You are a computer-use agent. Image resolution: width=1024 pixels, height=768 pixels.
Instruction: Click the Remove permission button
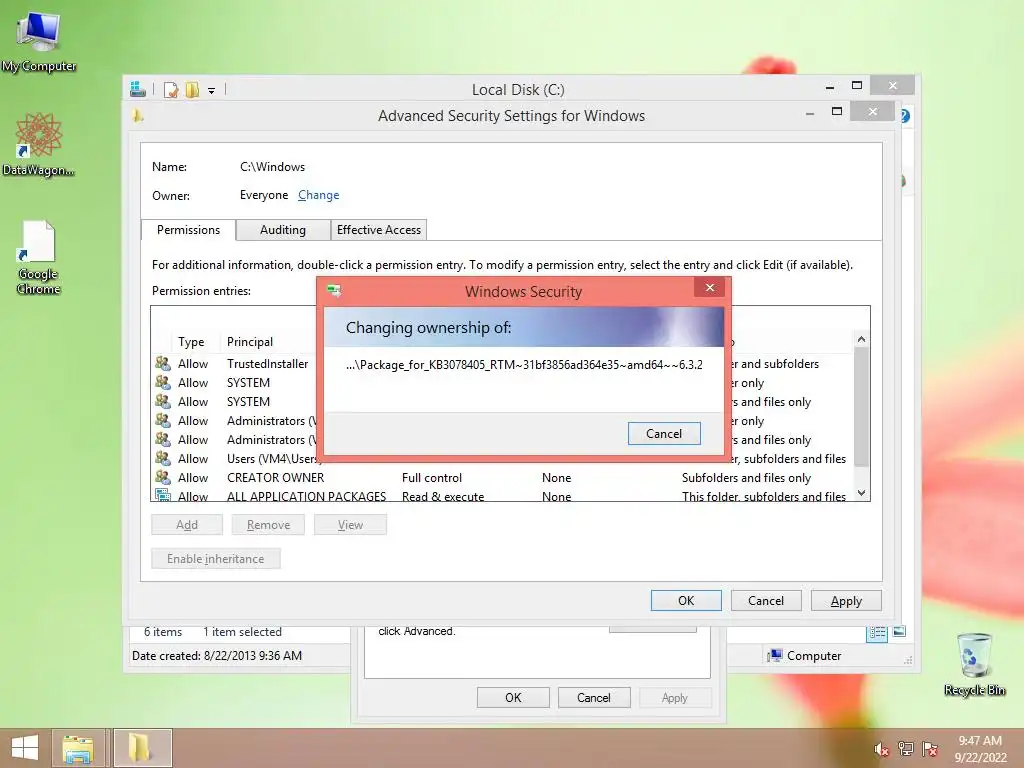coord(268,524)
